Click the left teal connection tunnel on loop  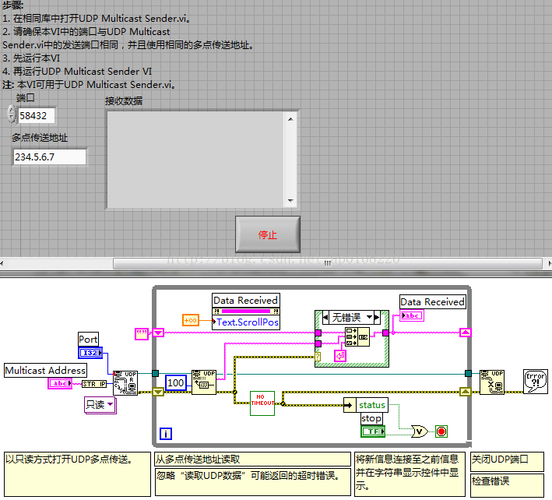[155, 373]
